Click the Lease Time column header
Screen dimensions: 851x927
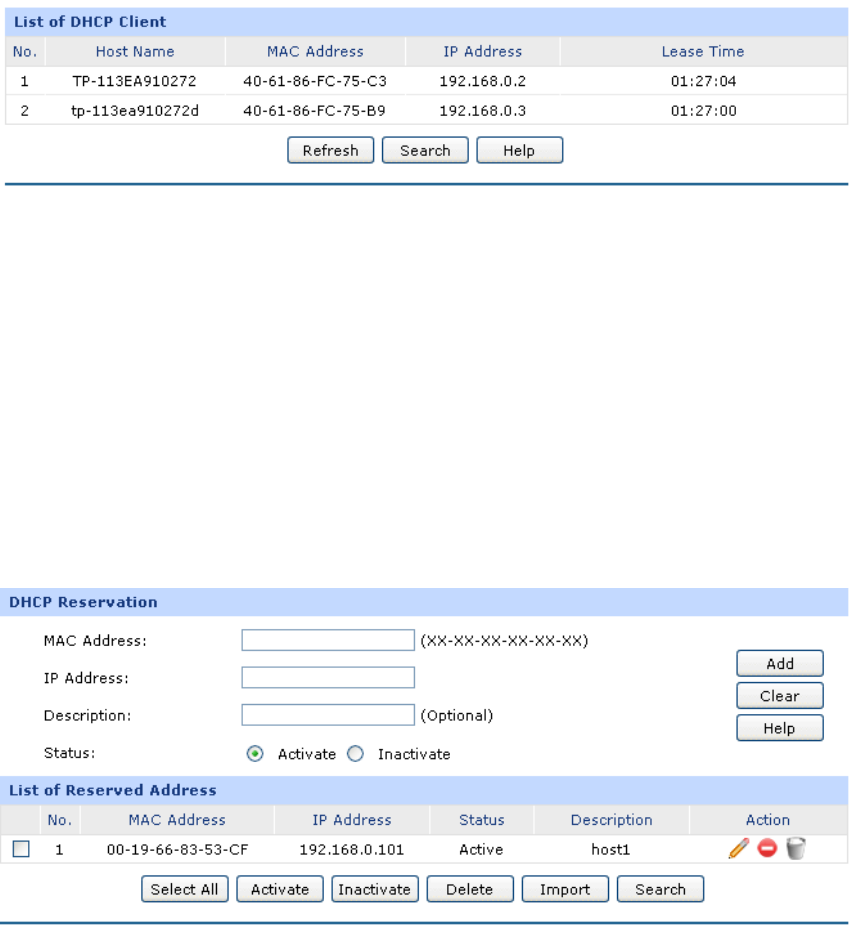[x=703, y=51]
